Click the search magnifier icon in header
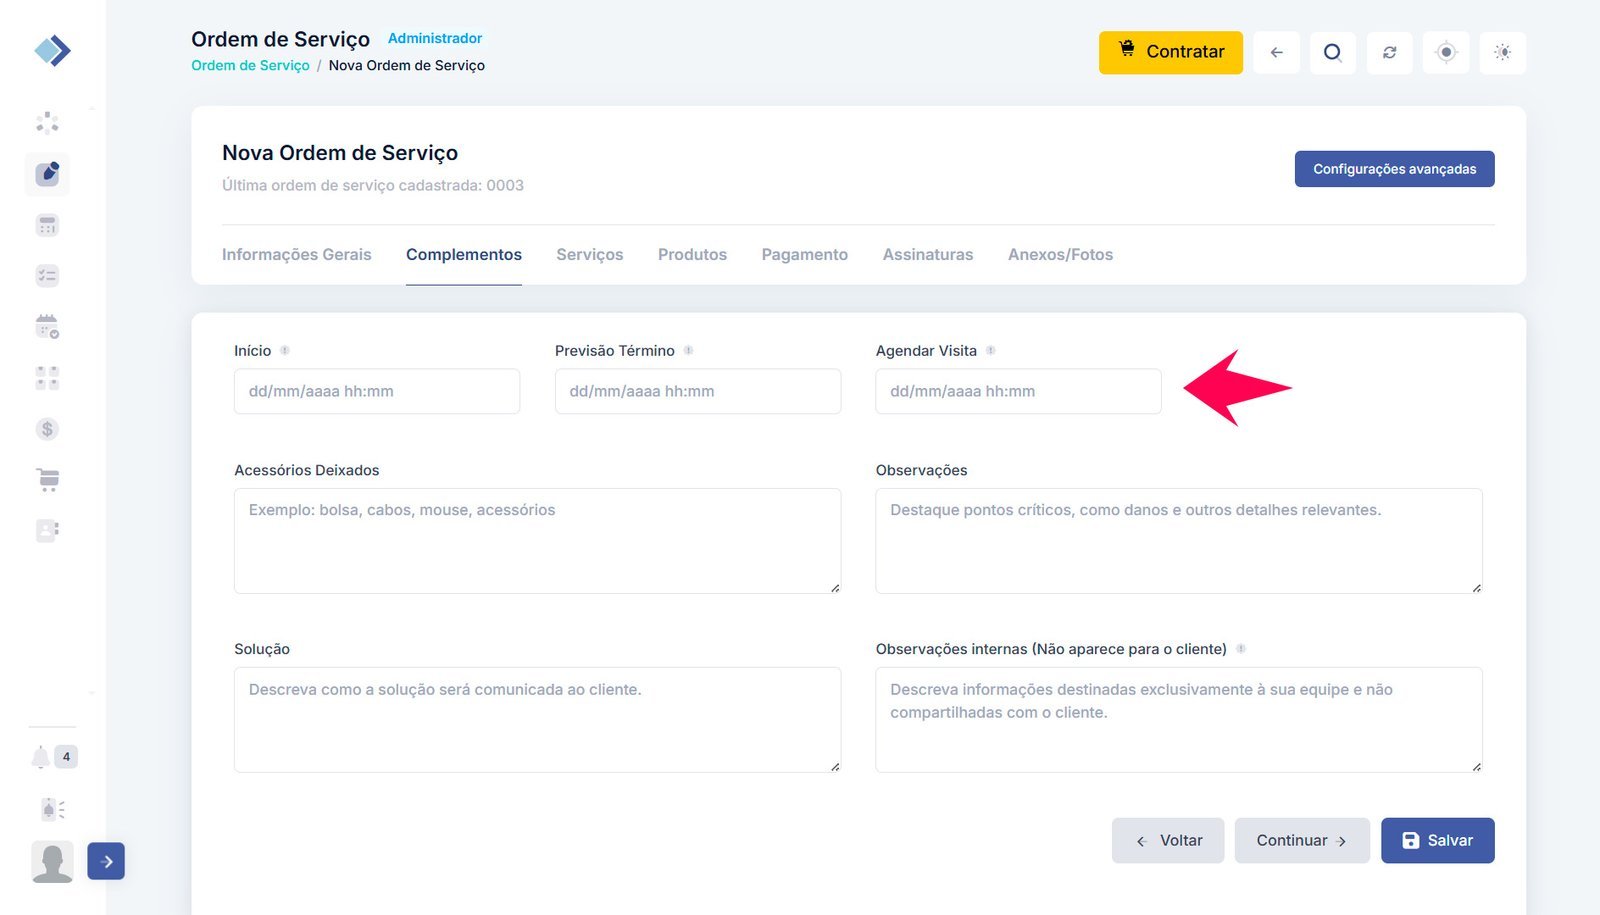This screenshot has height=915, width=1600. click(x=1332, y=52)
